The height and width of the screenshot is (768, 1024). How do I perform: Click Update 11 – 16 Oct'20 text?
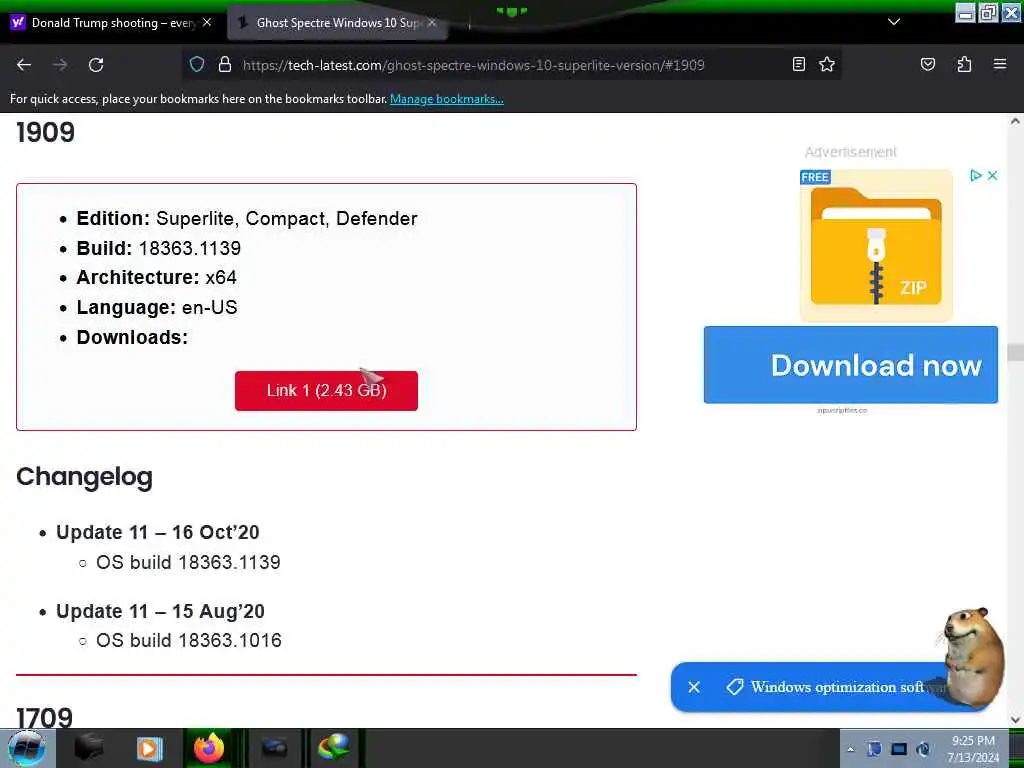pos(157,532)
